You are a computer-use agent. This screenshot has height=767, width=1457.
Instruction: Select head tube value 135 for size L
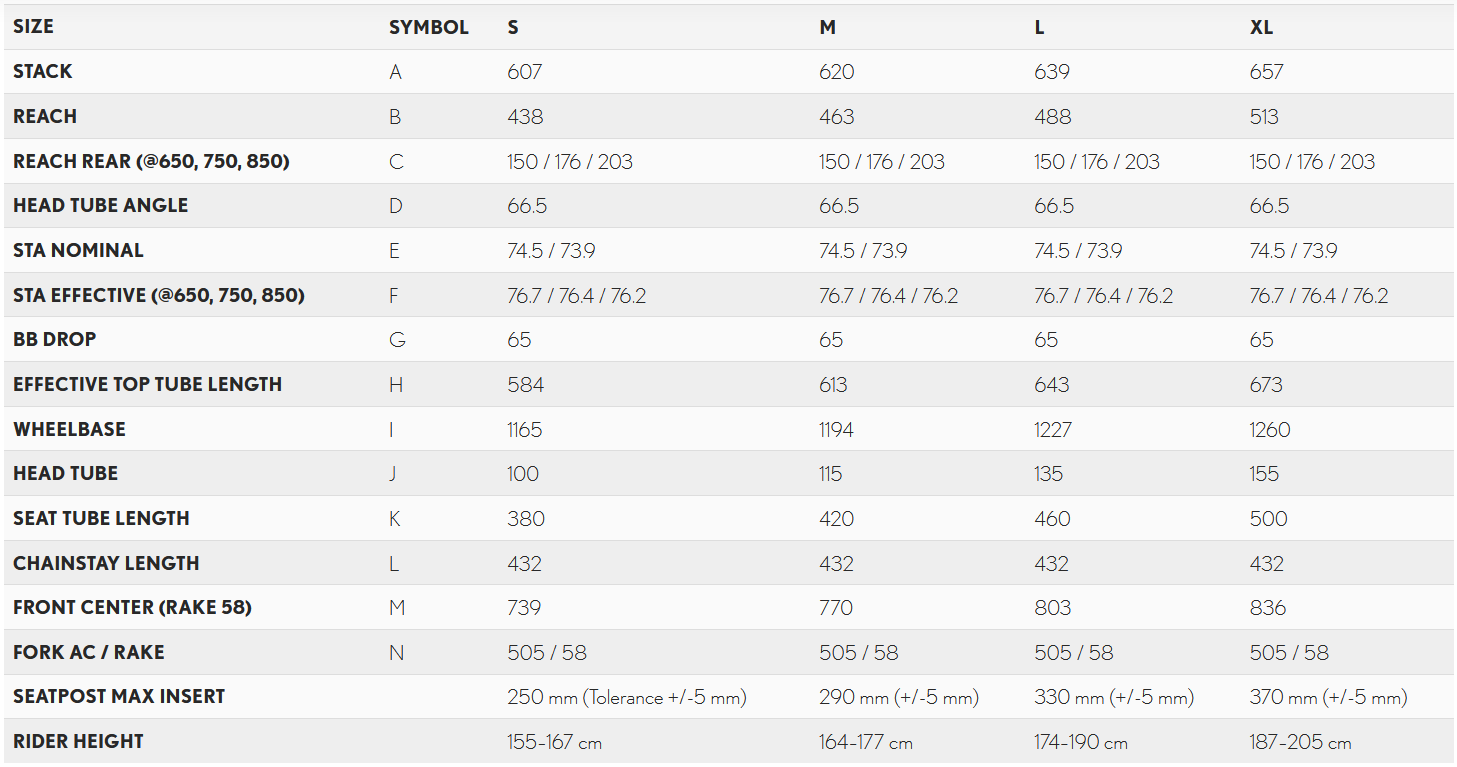1048,474
